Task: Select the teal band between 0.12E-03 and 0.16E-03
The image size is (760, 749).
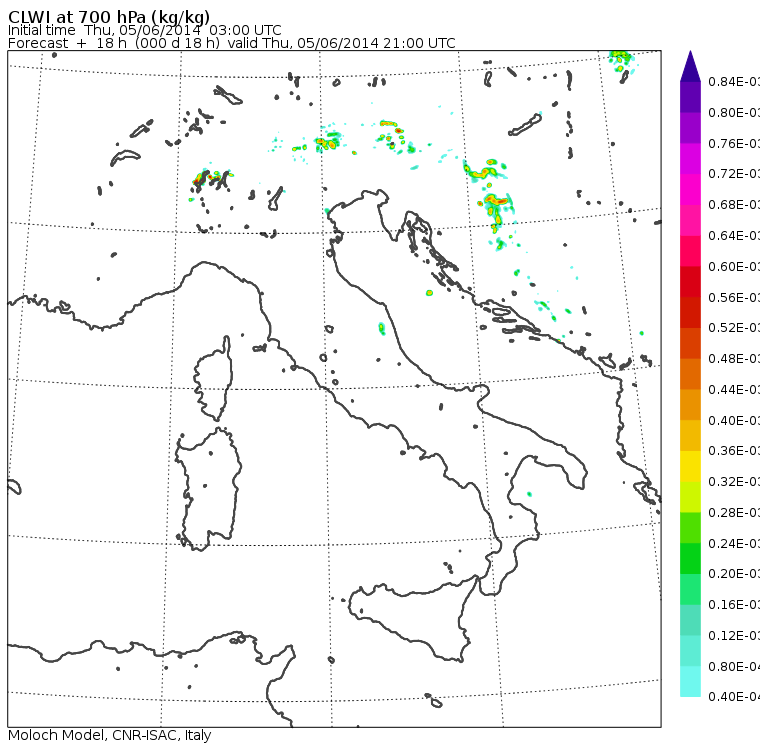Action: click(x=690, y=620)
